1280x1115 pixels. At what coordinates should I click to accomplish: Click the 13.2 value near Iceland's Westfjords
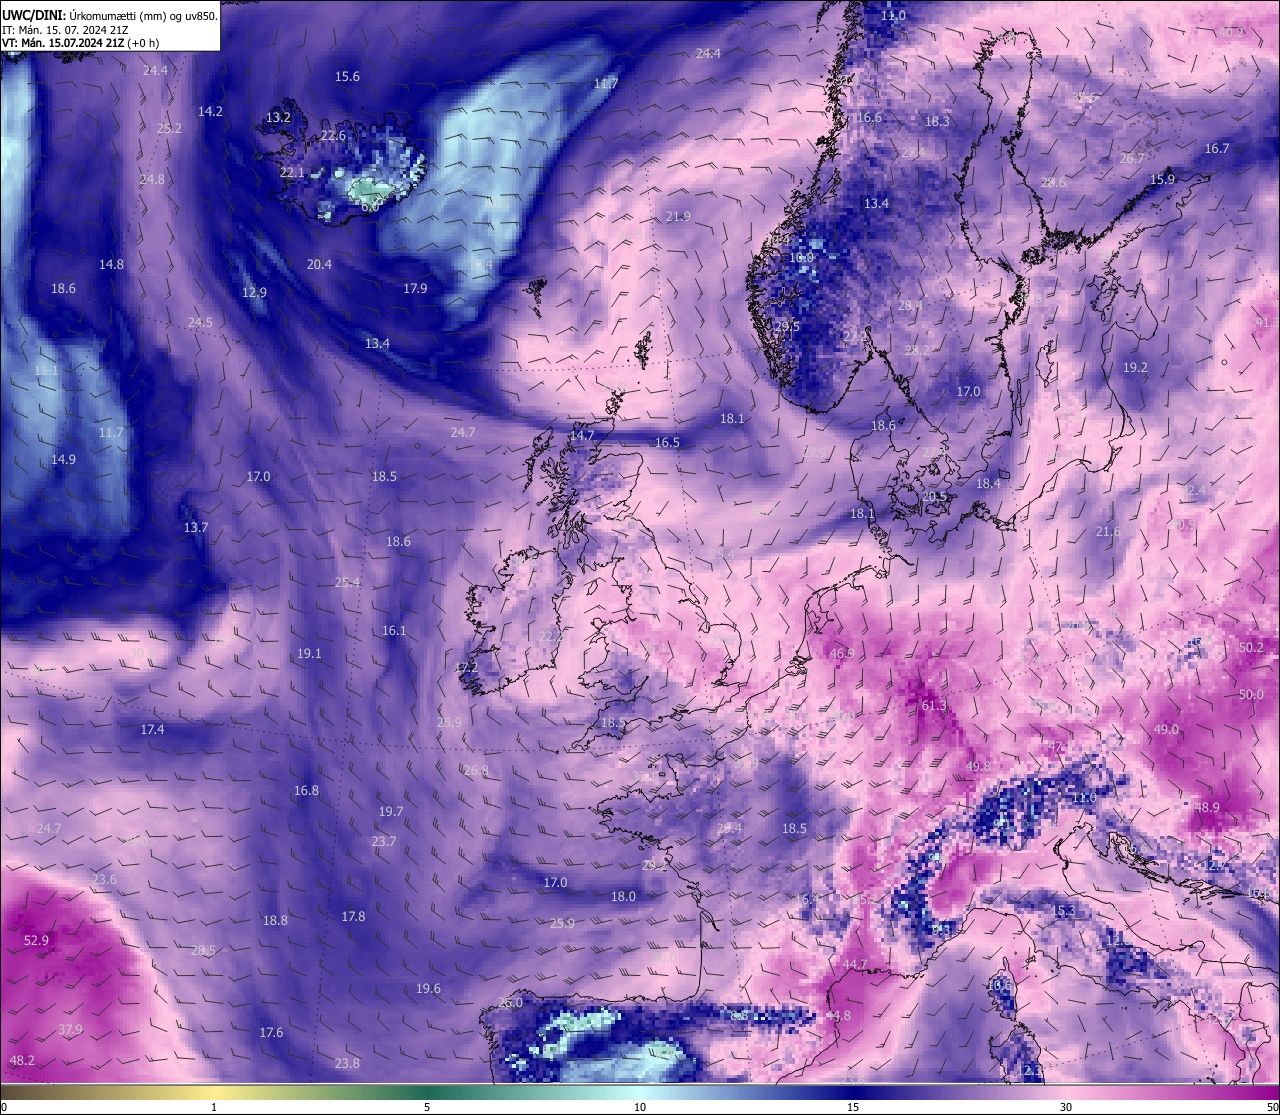click(278, 118)
